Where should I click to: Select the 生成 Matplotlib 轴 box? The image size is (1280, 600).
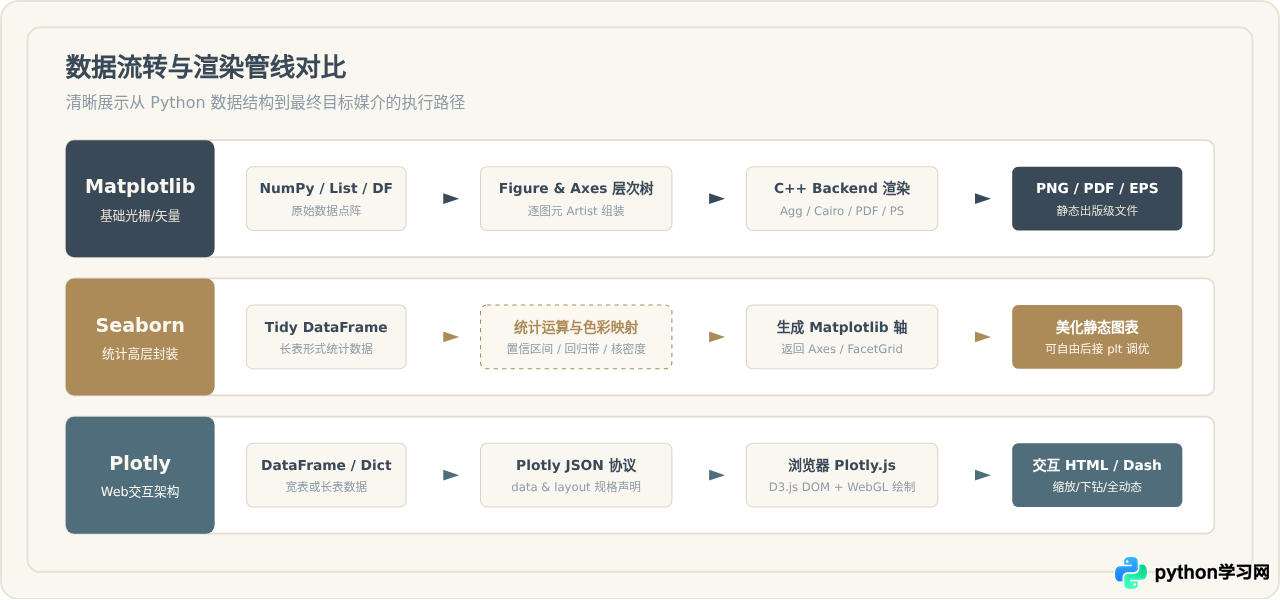click(842, 337)
